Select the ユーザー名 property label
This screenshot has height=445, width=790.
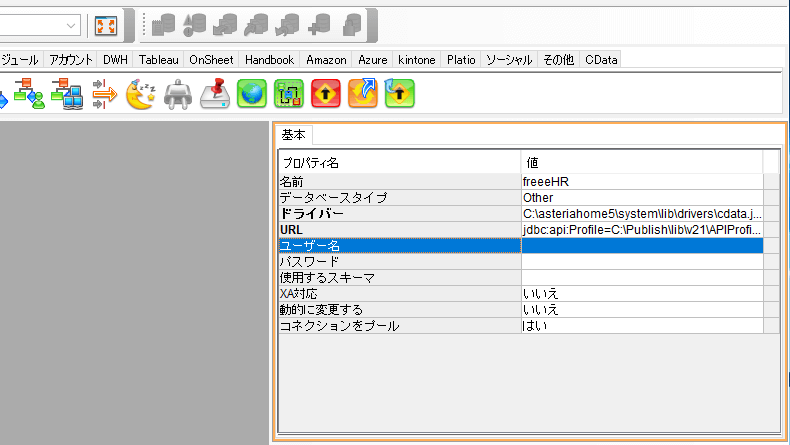point(400,245)
